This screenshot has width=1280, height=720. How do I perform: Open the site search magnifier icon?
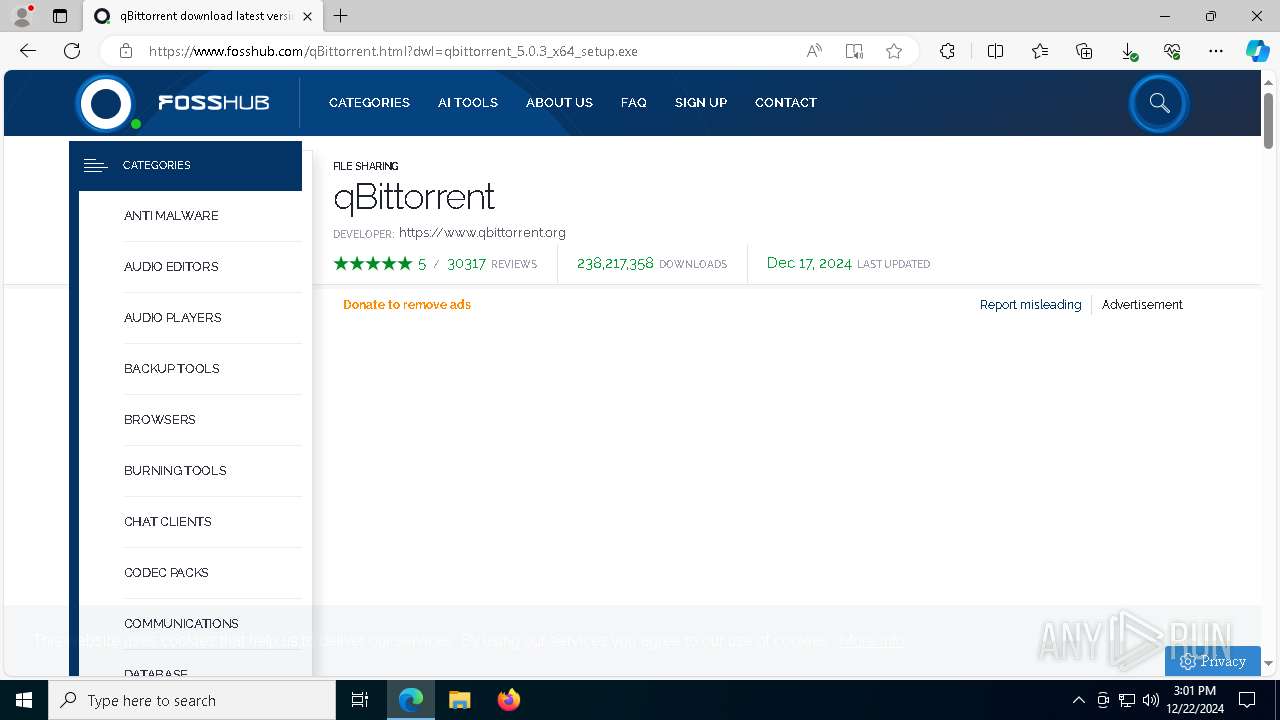[x=1159, y=103]
